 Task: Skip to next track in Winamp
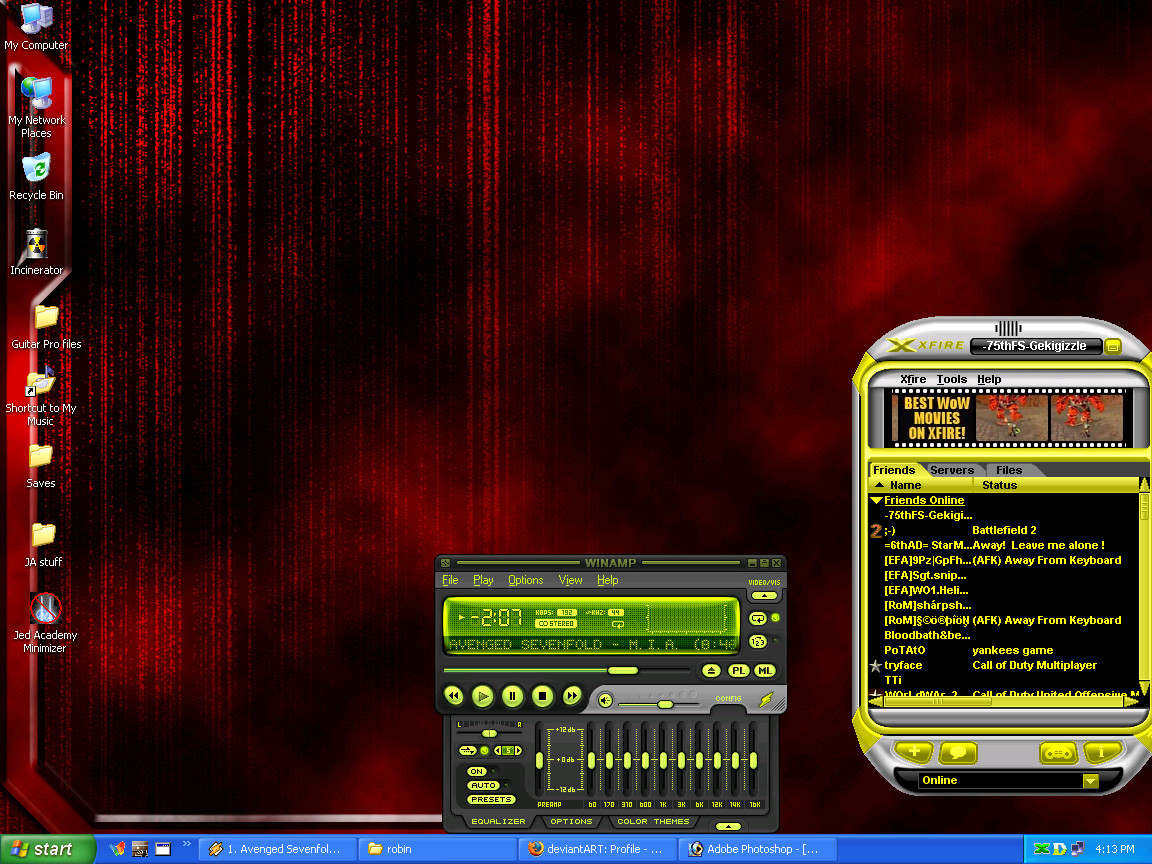572,695
